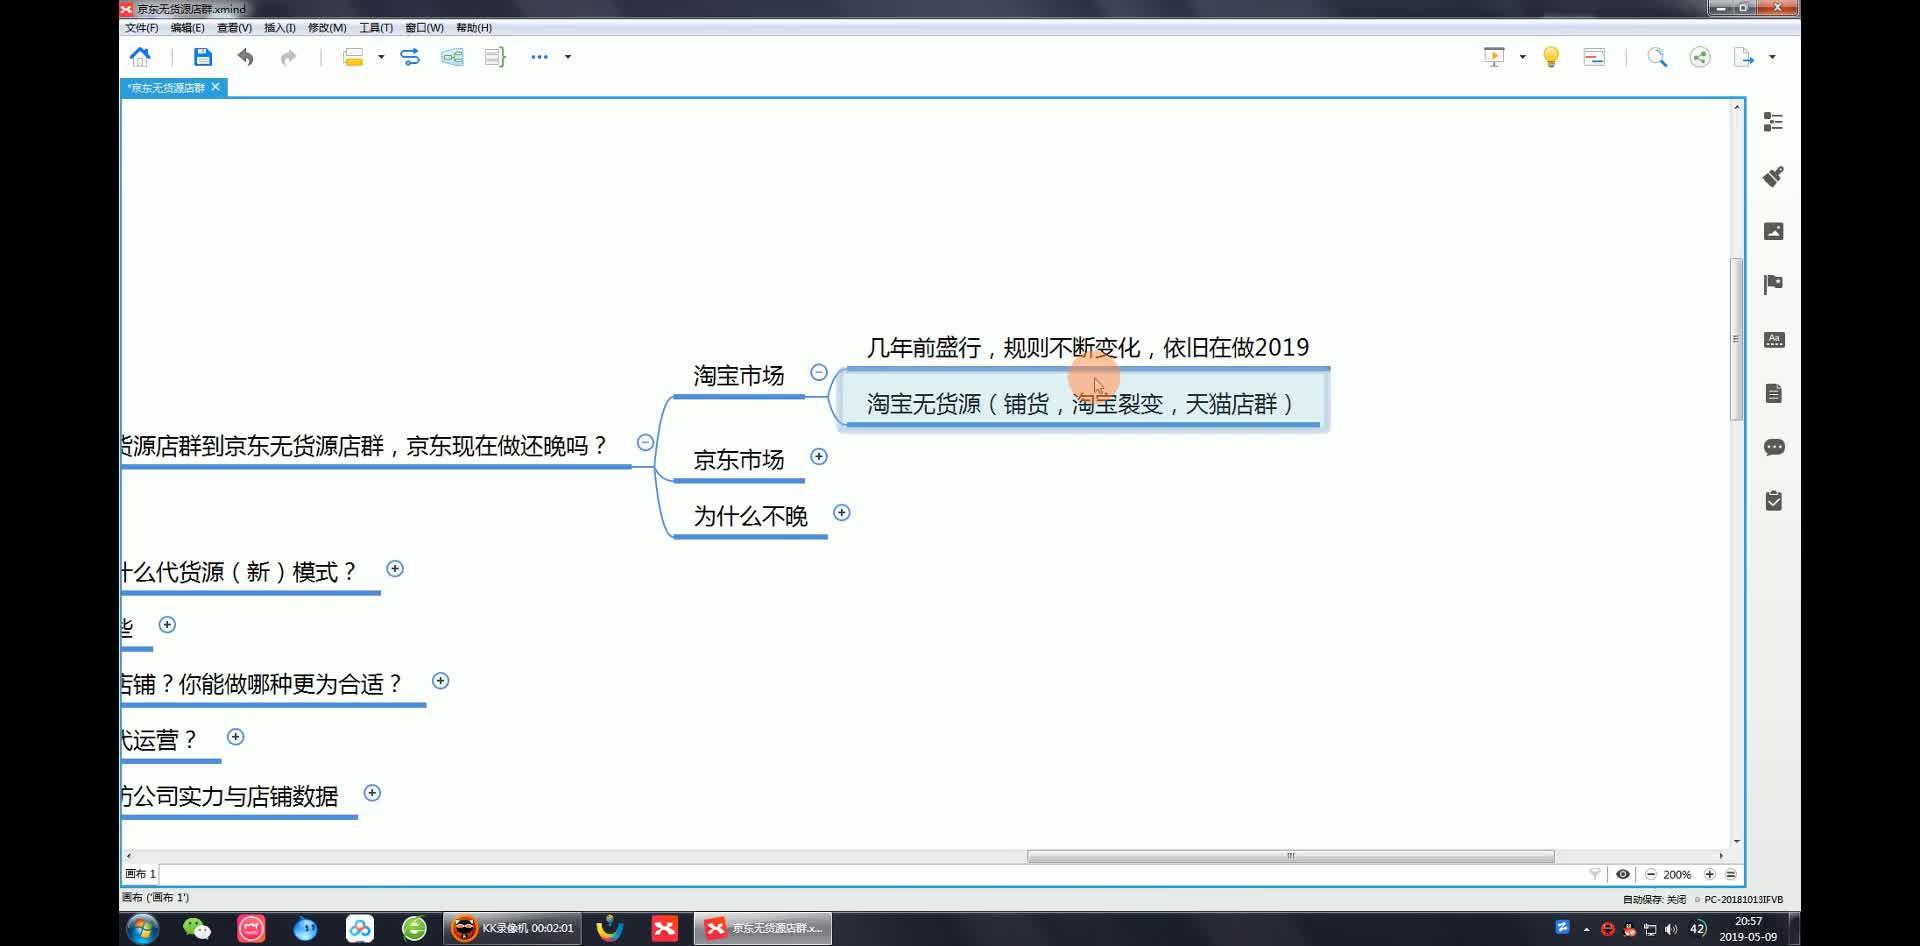Open the 查看(V) menu
Screen dimensions: 1920x946
234,28
